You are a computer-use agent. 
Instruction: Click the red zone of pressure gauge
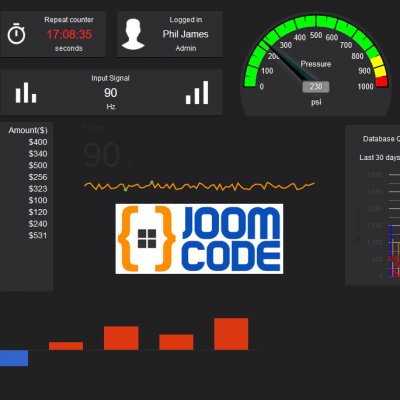click(383, 82)
